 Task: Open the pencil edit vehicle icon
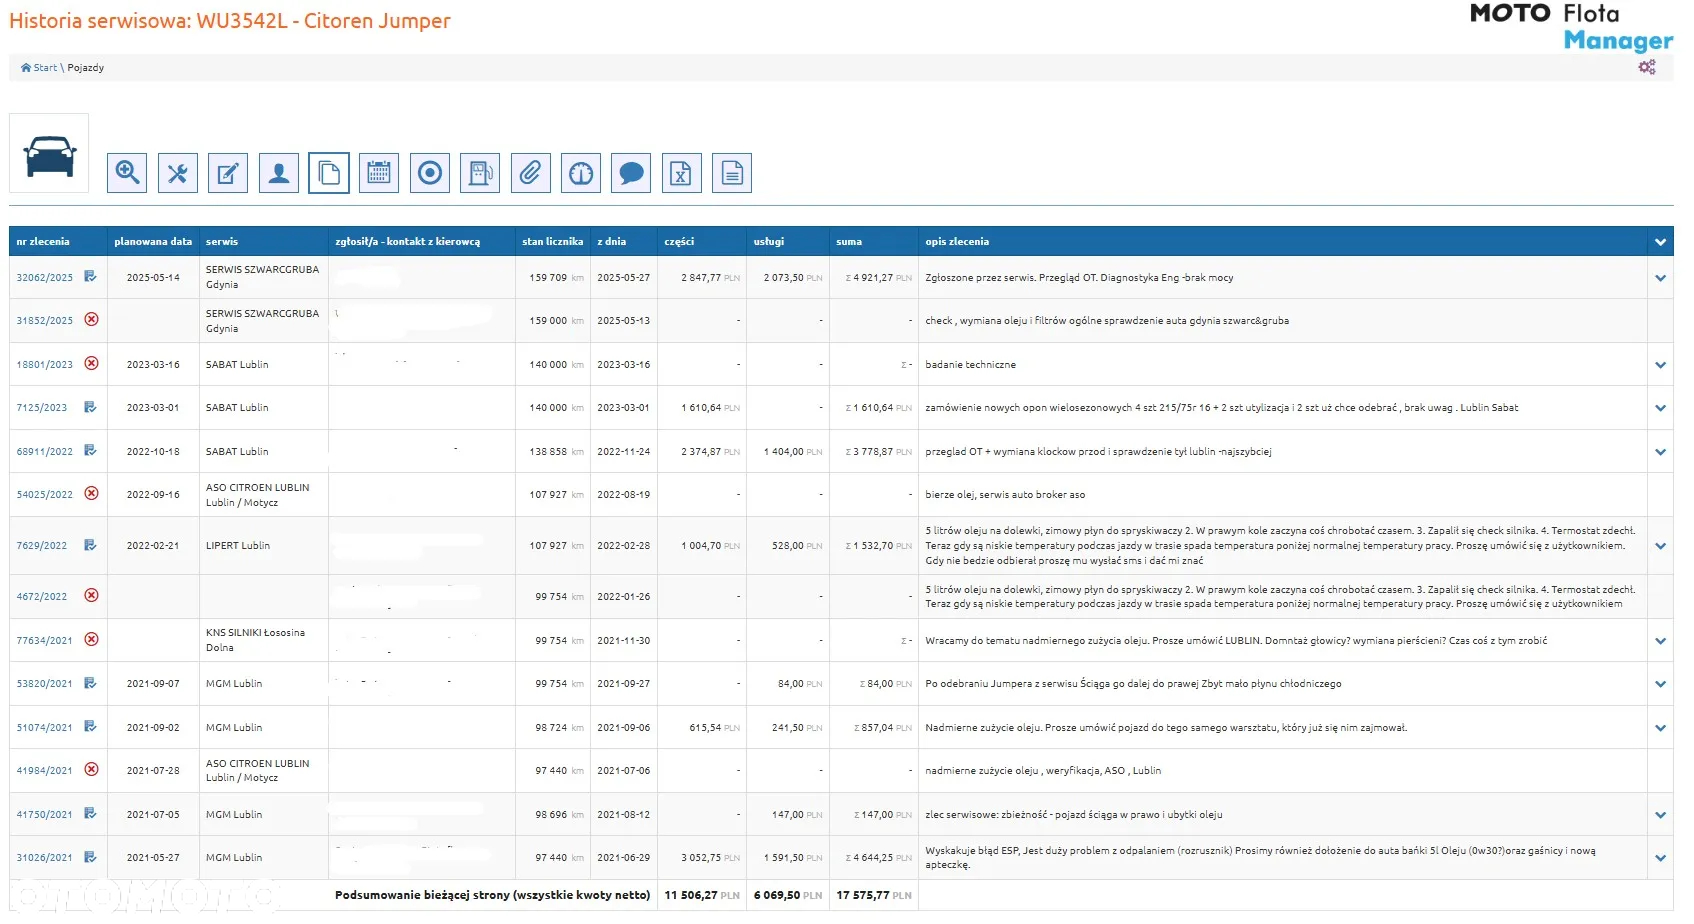(x=228, y=173)
